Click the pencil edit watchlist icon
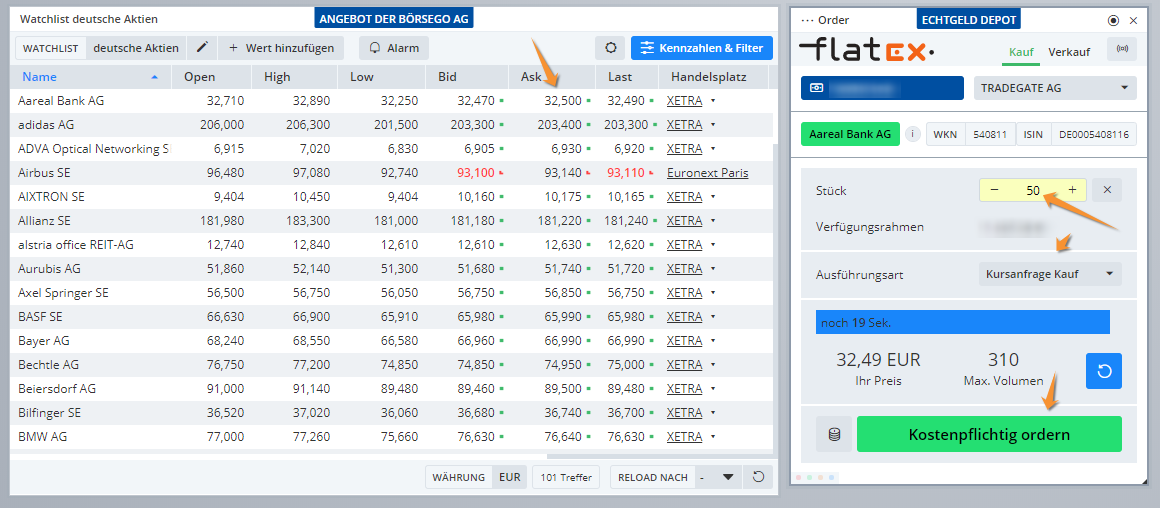 click(202, 48)
